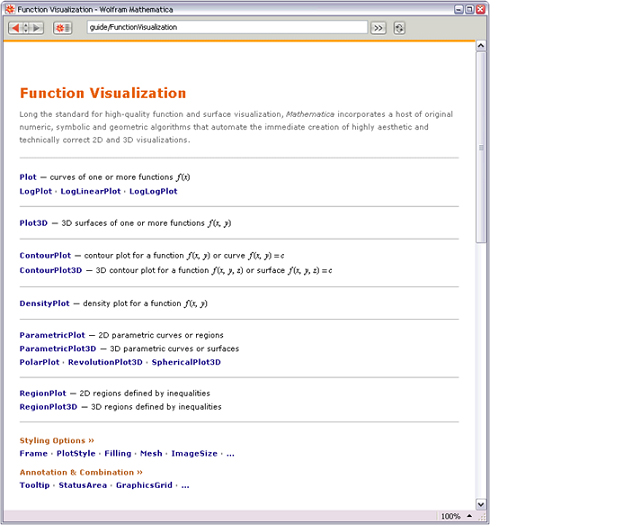Open the RegionPlot link

tap(43, 393)
